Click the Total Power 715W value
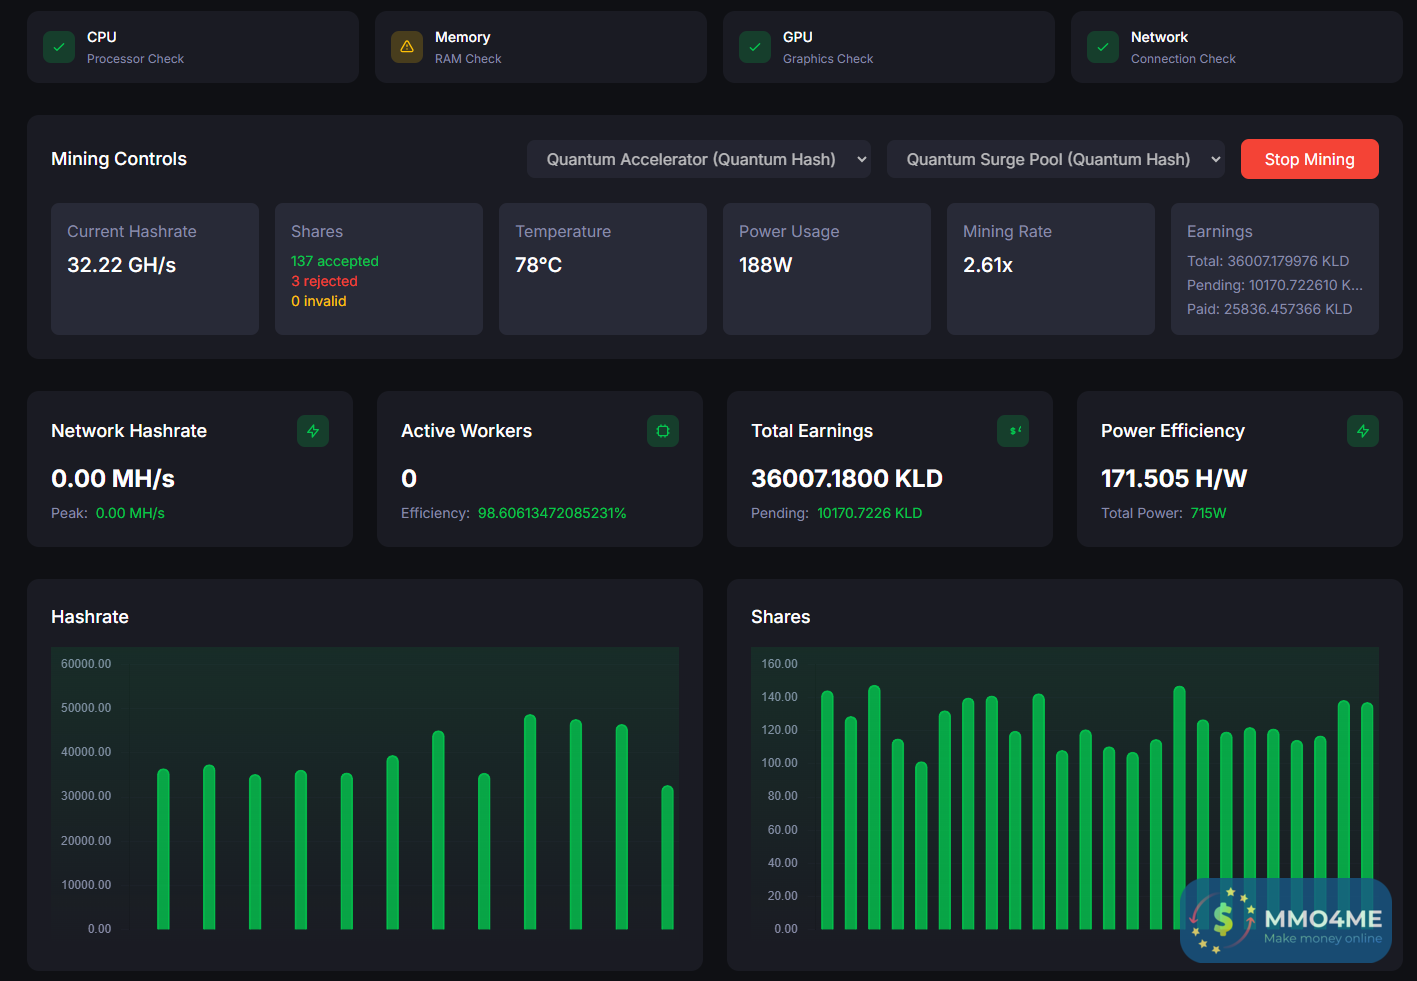 pyautogui.click(x=1208, y=513)
